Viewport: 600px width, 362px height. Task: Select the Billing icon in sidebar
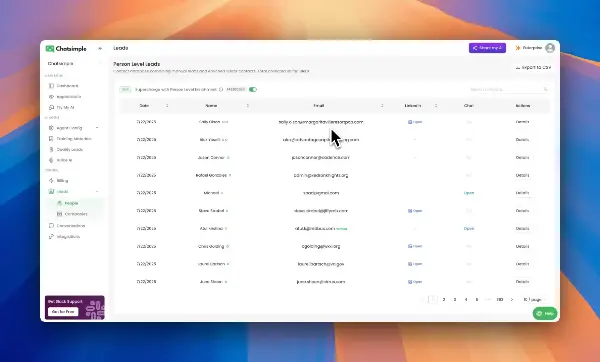point(51,180)
